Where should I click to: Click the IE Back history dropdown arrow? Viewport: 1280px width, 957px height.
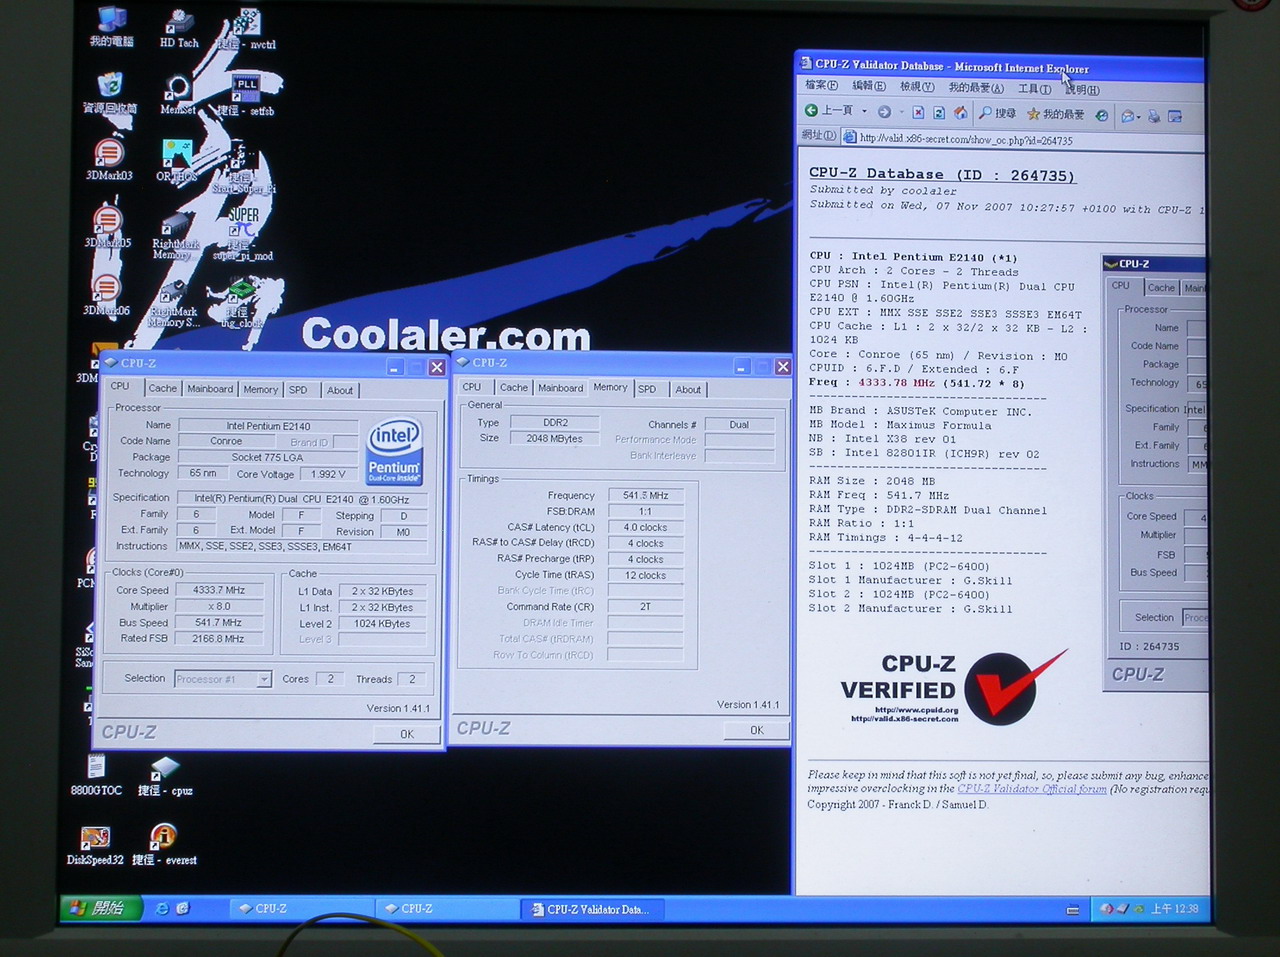click(x=864, y=112)
